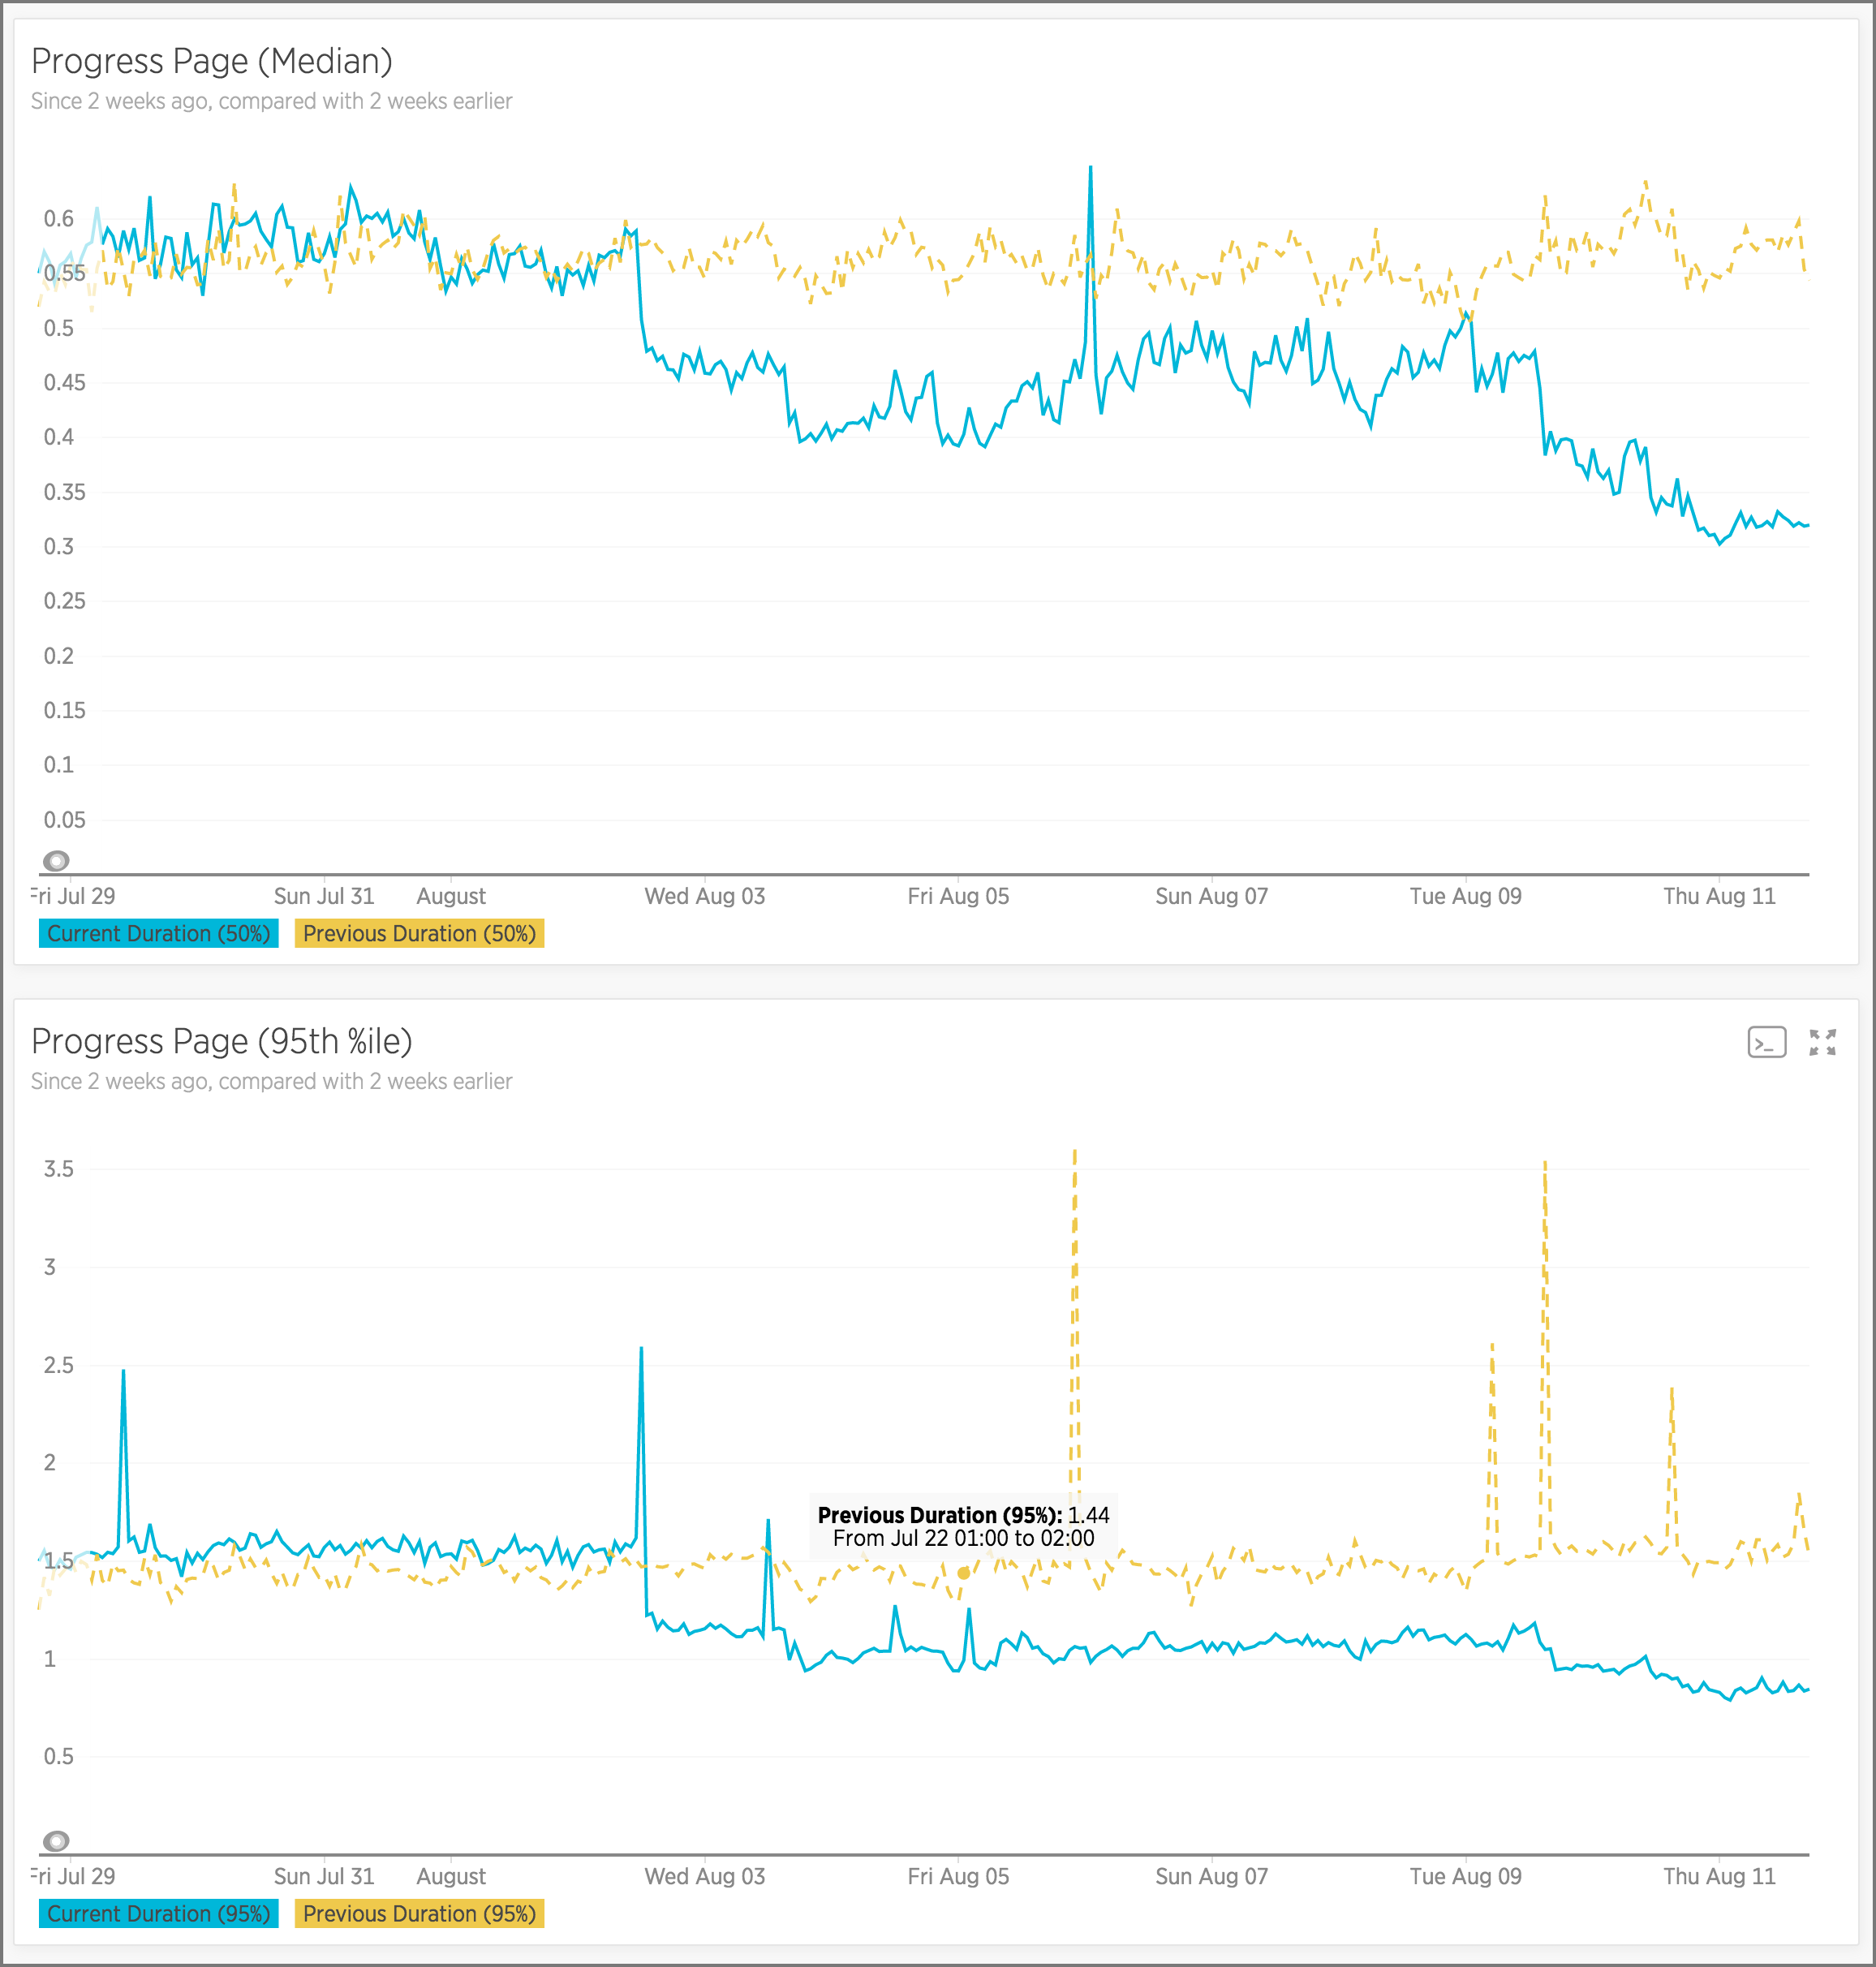
Task: Click the 95th %ile chart's time range subtitle
Action: (x=271, y=1081)
